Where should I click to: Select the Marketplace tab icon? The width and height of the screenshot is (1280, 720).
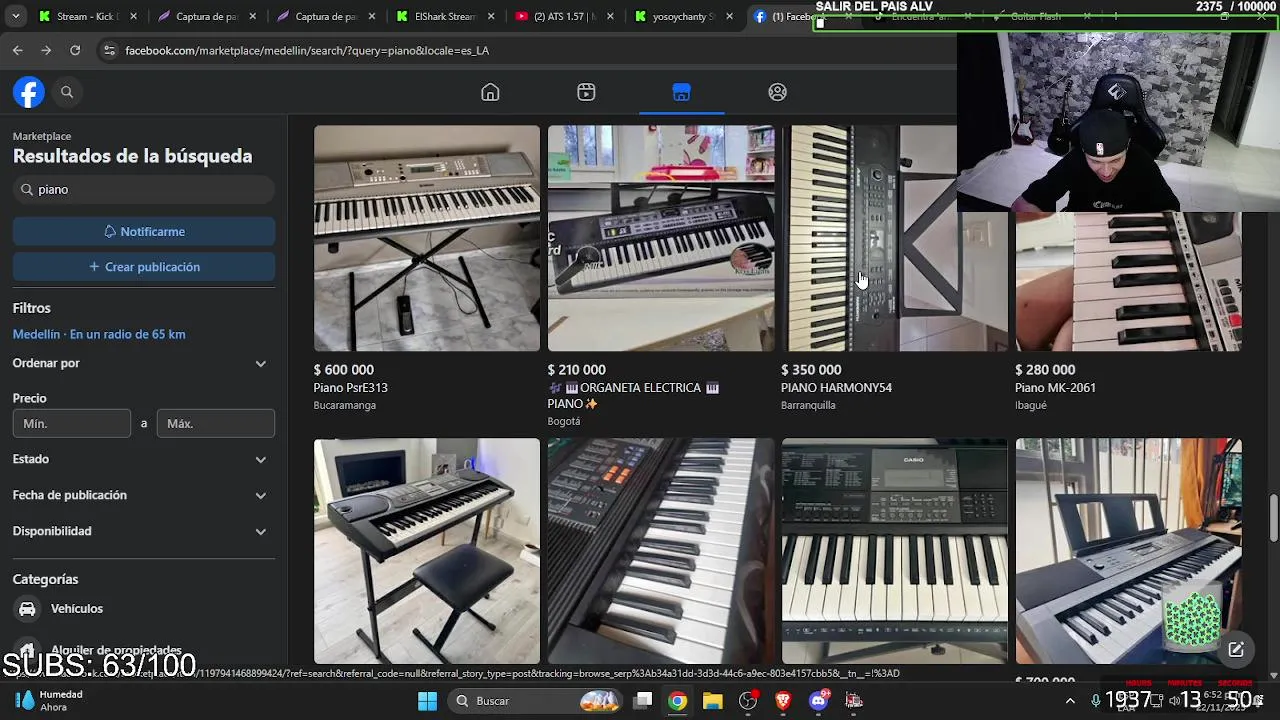click(681, 92)
